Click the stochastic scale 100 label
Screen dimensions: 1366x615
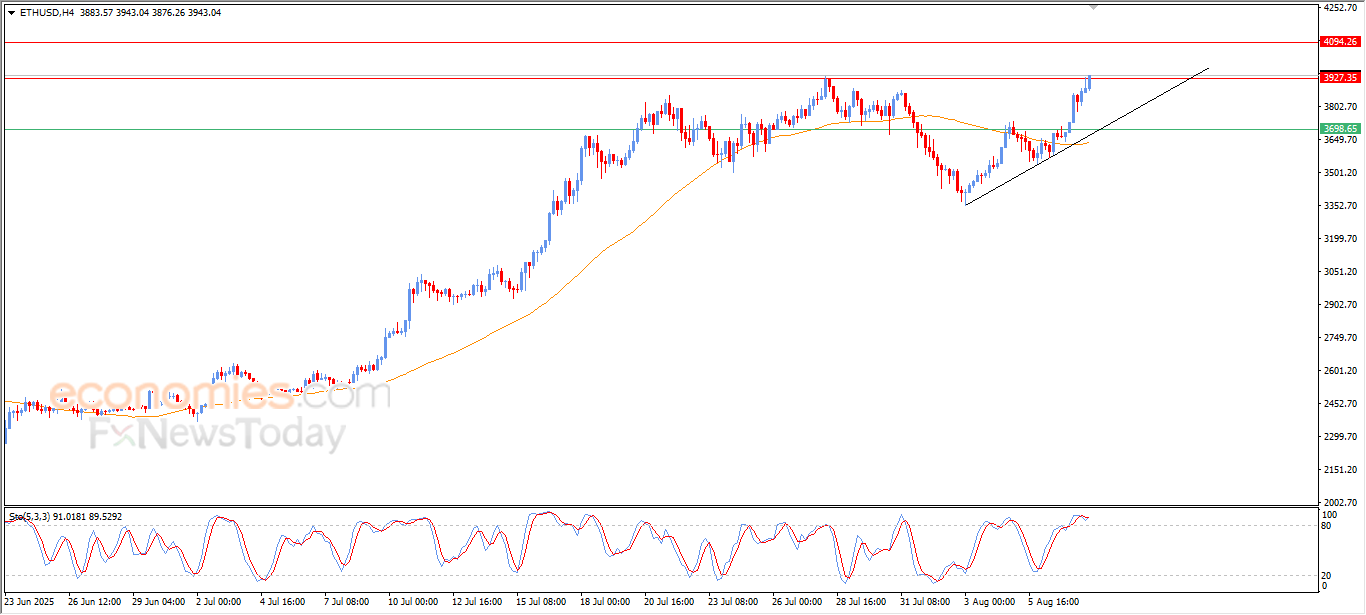1329,514
